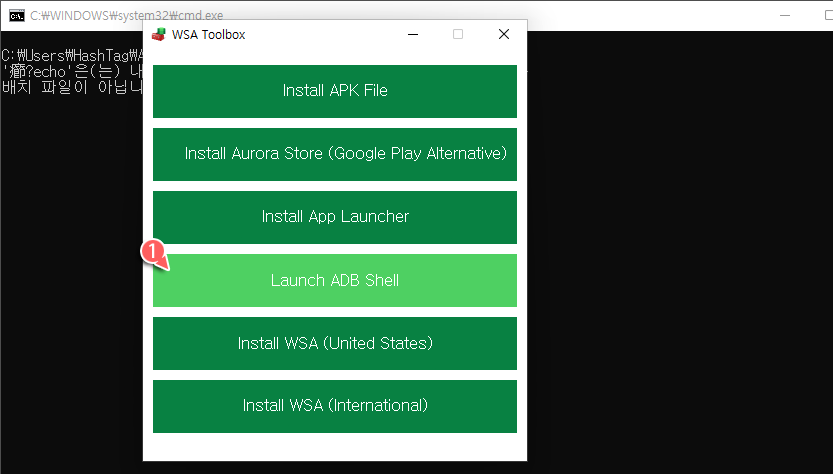Click the '?echo' error line in cmd
This screenshot has width=833, height=474.
(x=72, y=71)
